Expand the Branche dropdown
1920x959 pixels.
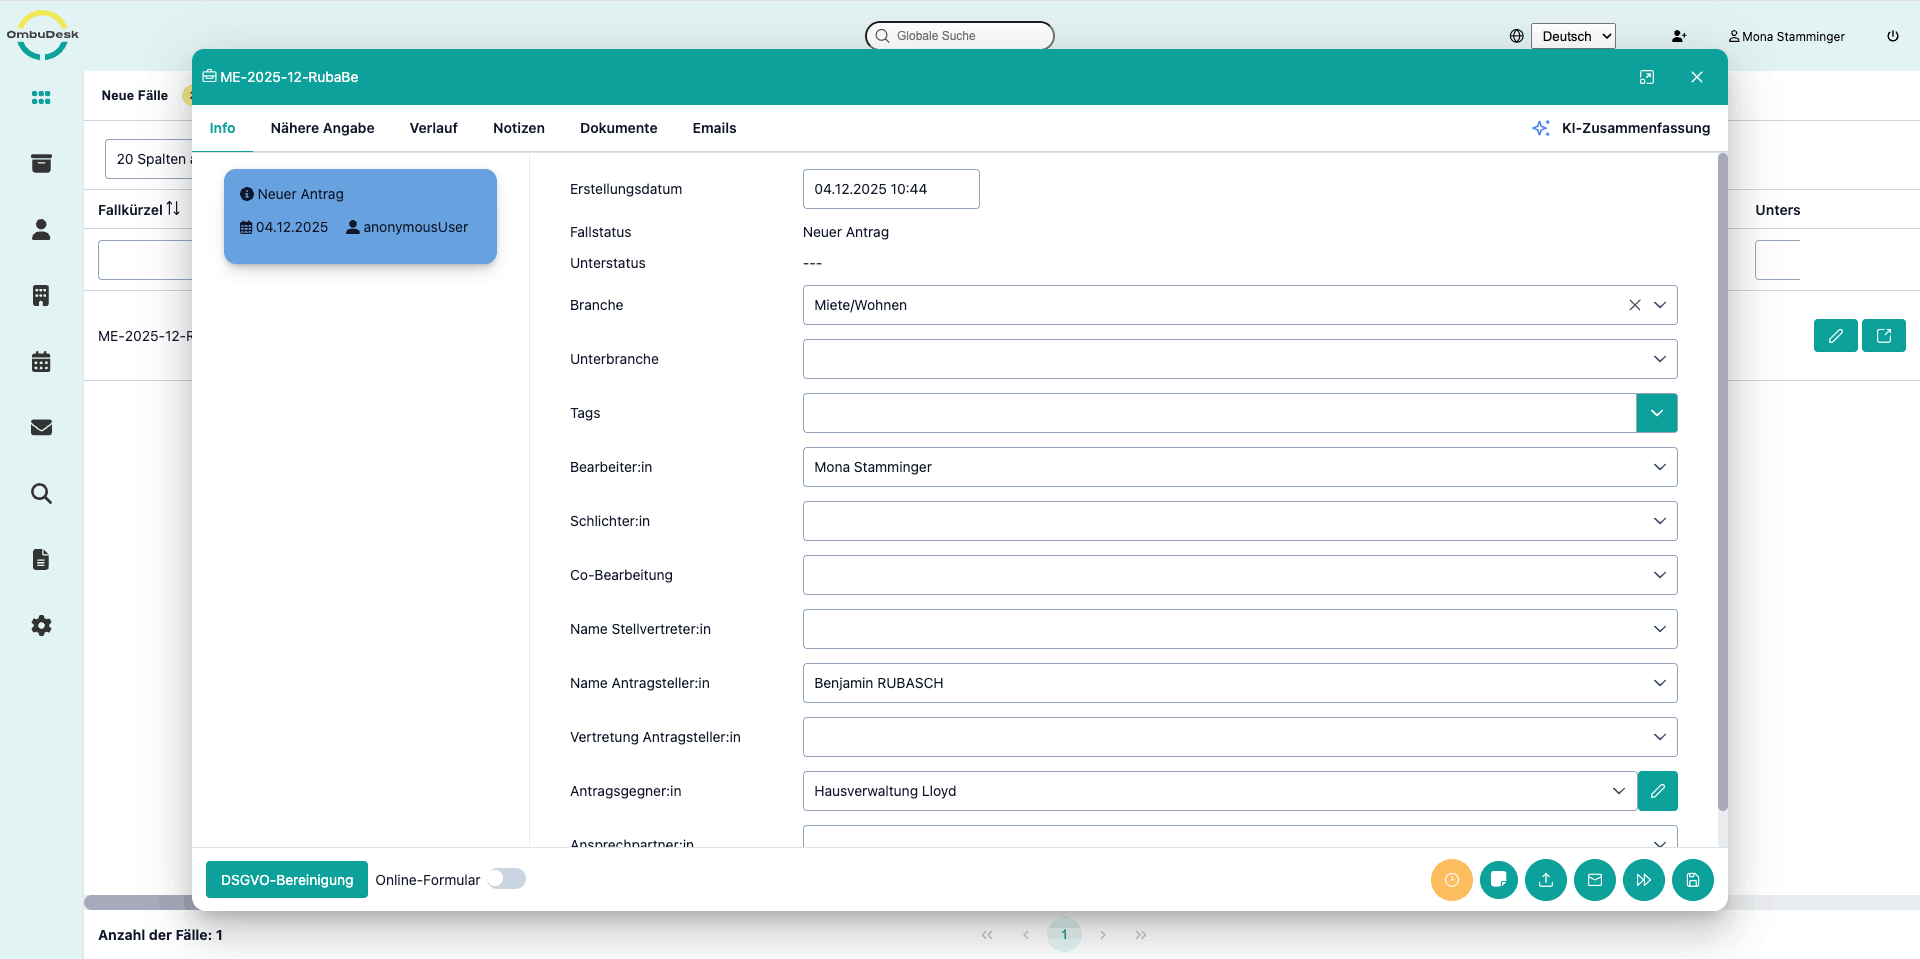tap(1659, 305)
